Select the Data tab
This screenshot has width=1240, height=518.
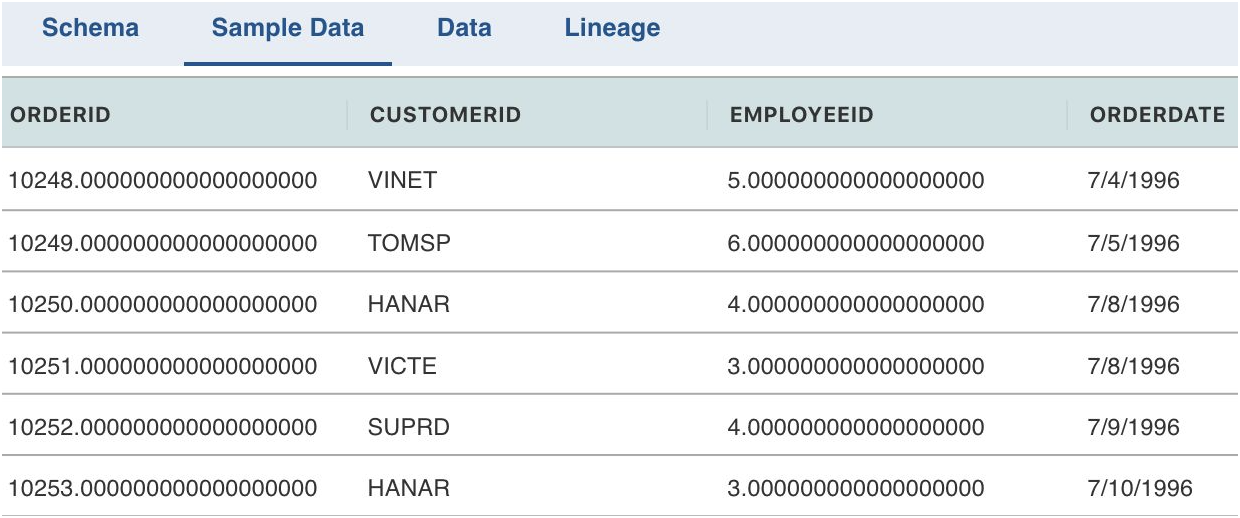pyautogui.click(x=464, y=28)
